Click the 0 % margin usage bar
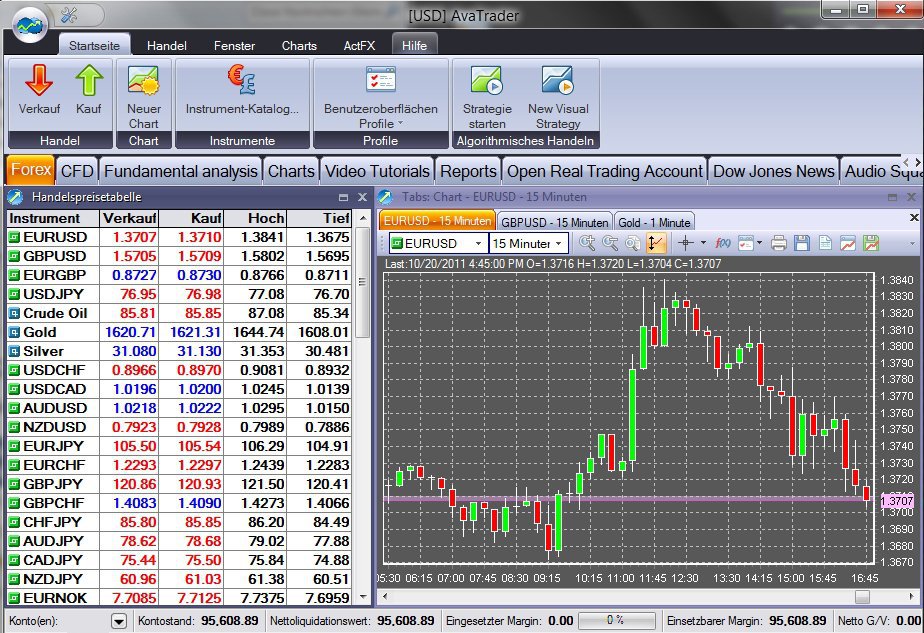The image size is (924, 633). [x=617, y=621]
